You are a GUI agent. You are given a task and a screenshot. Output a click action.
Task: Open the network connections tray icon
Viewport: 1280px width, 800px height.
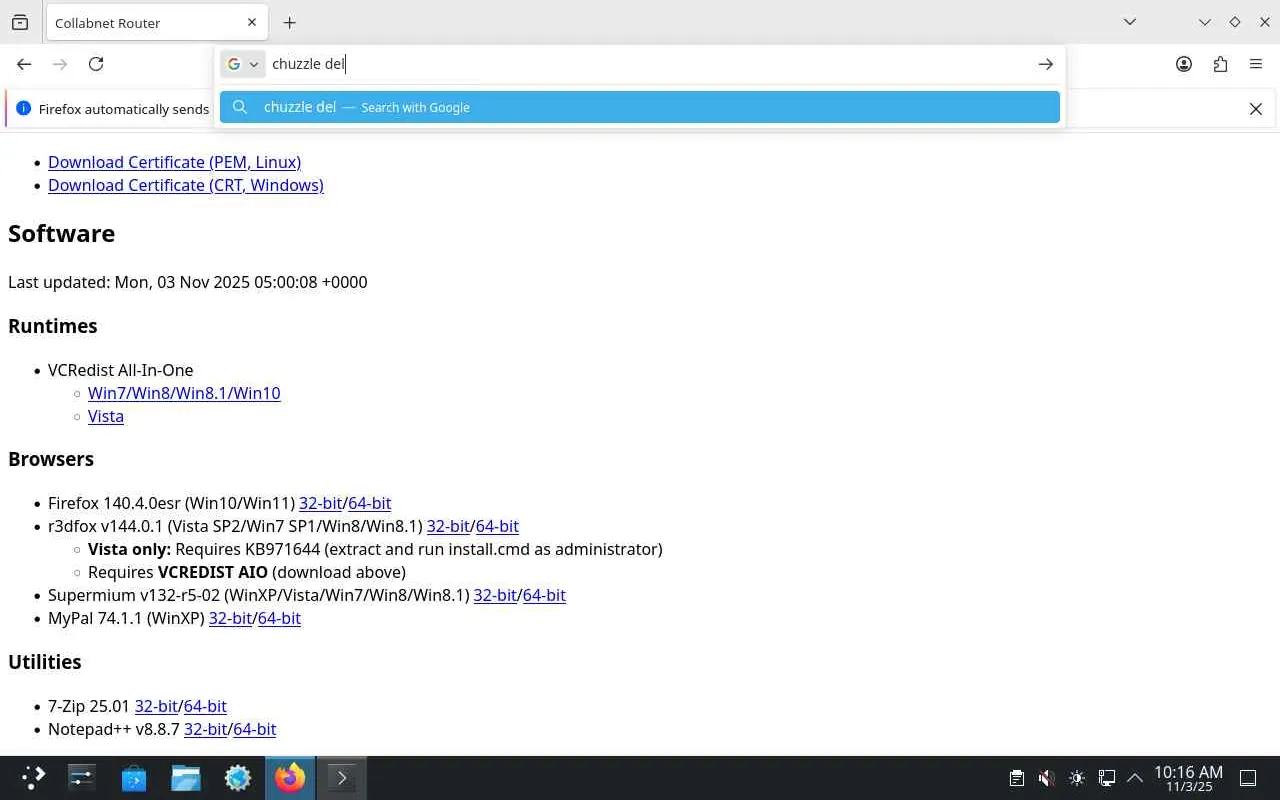point(1106,777)
